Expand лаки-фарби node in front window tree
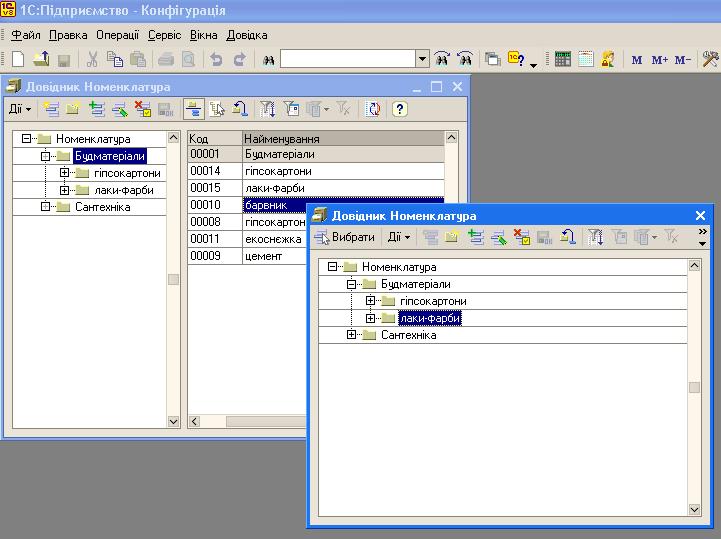 (x=370, y=318)
